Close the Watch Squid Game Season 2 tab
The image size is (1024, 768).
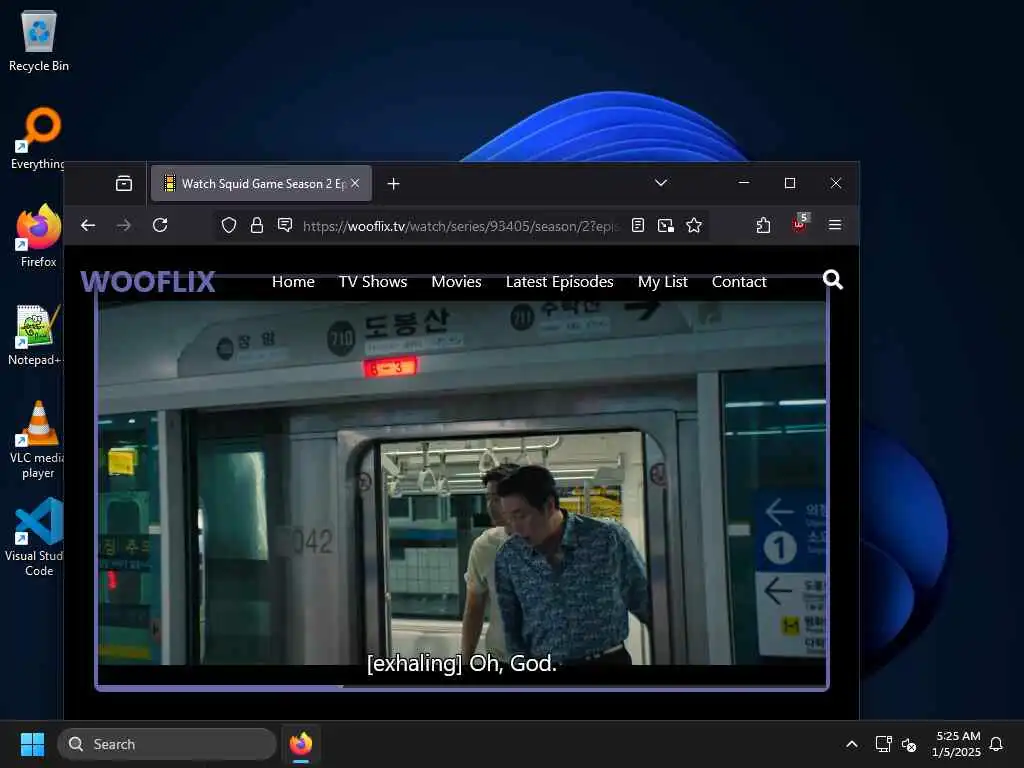[x=355, y=184]
